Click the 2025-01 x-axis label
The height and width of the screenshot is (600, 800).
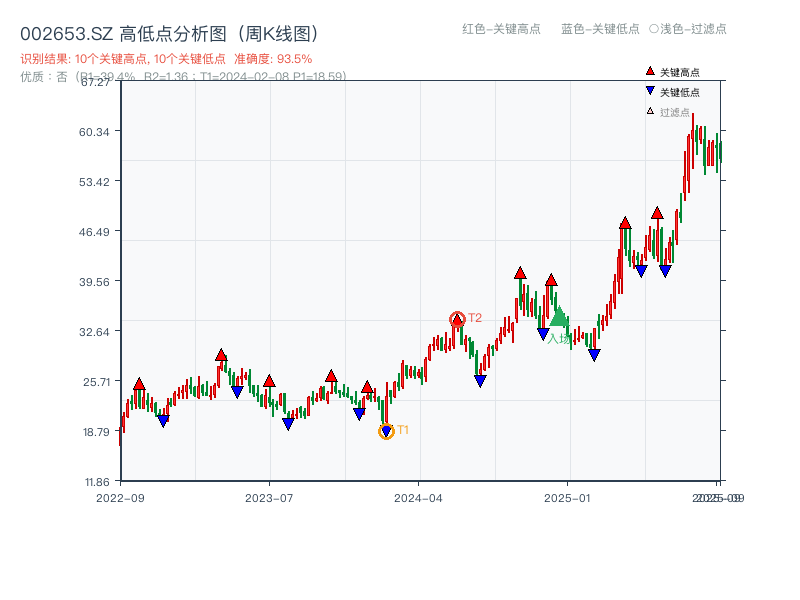click(x=567, y=498)
